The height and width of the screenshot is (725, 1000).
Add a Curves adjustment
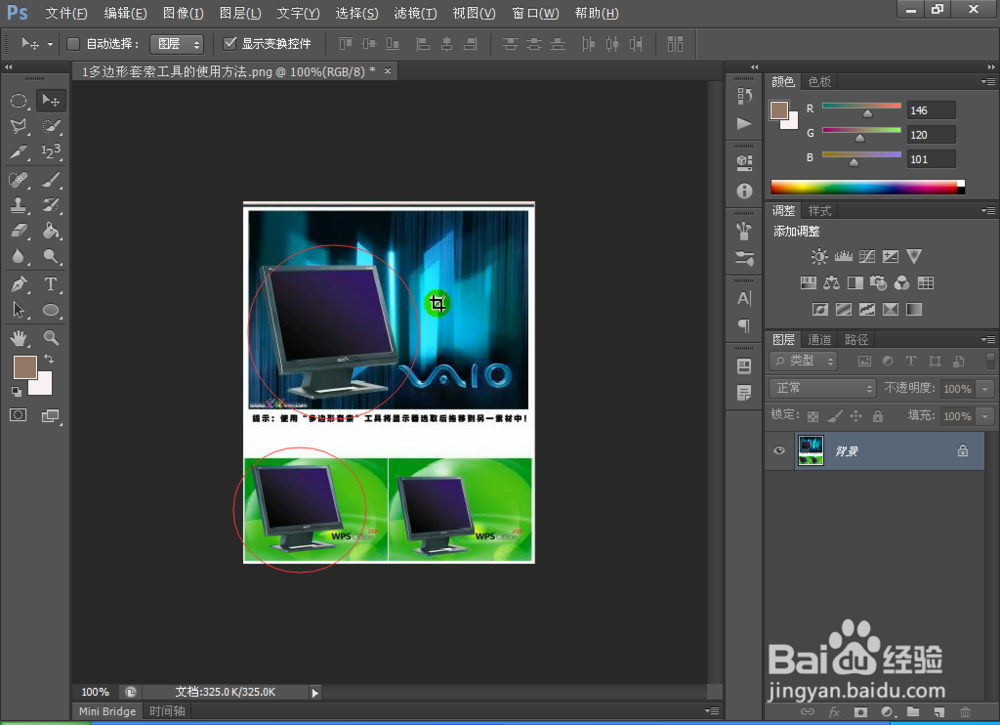tap(867, 256)
